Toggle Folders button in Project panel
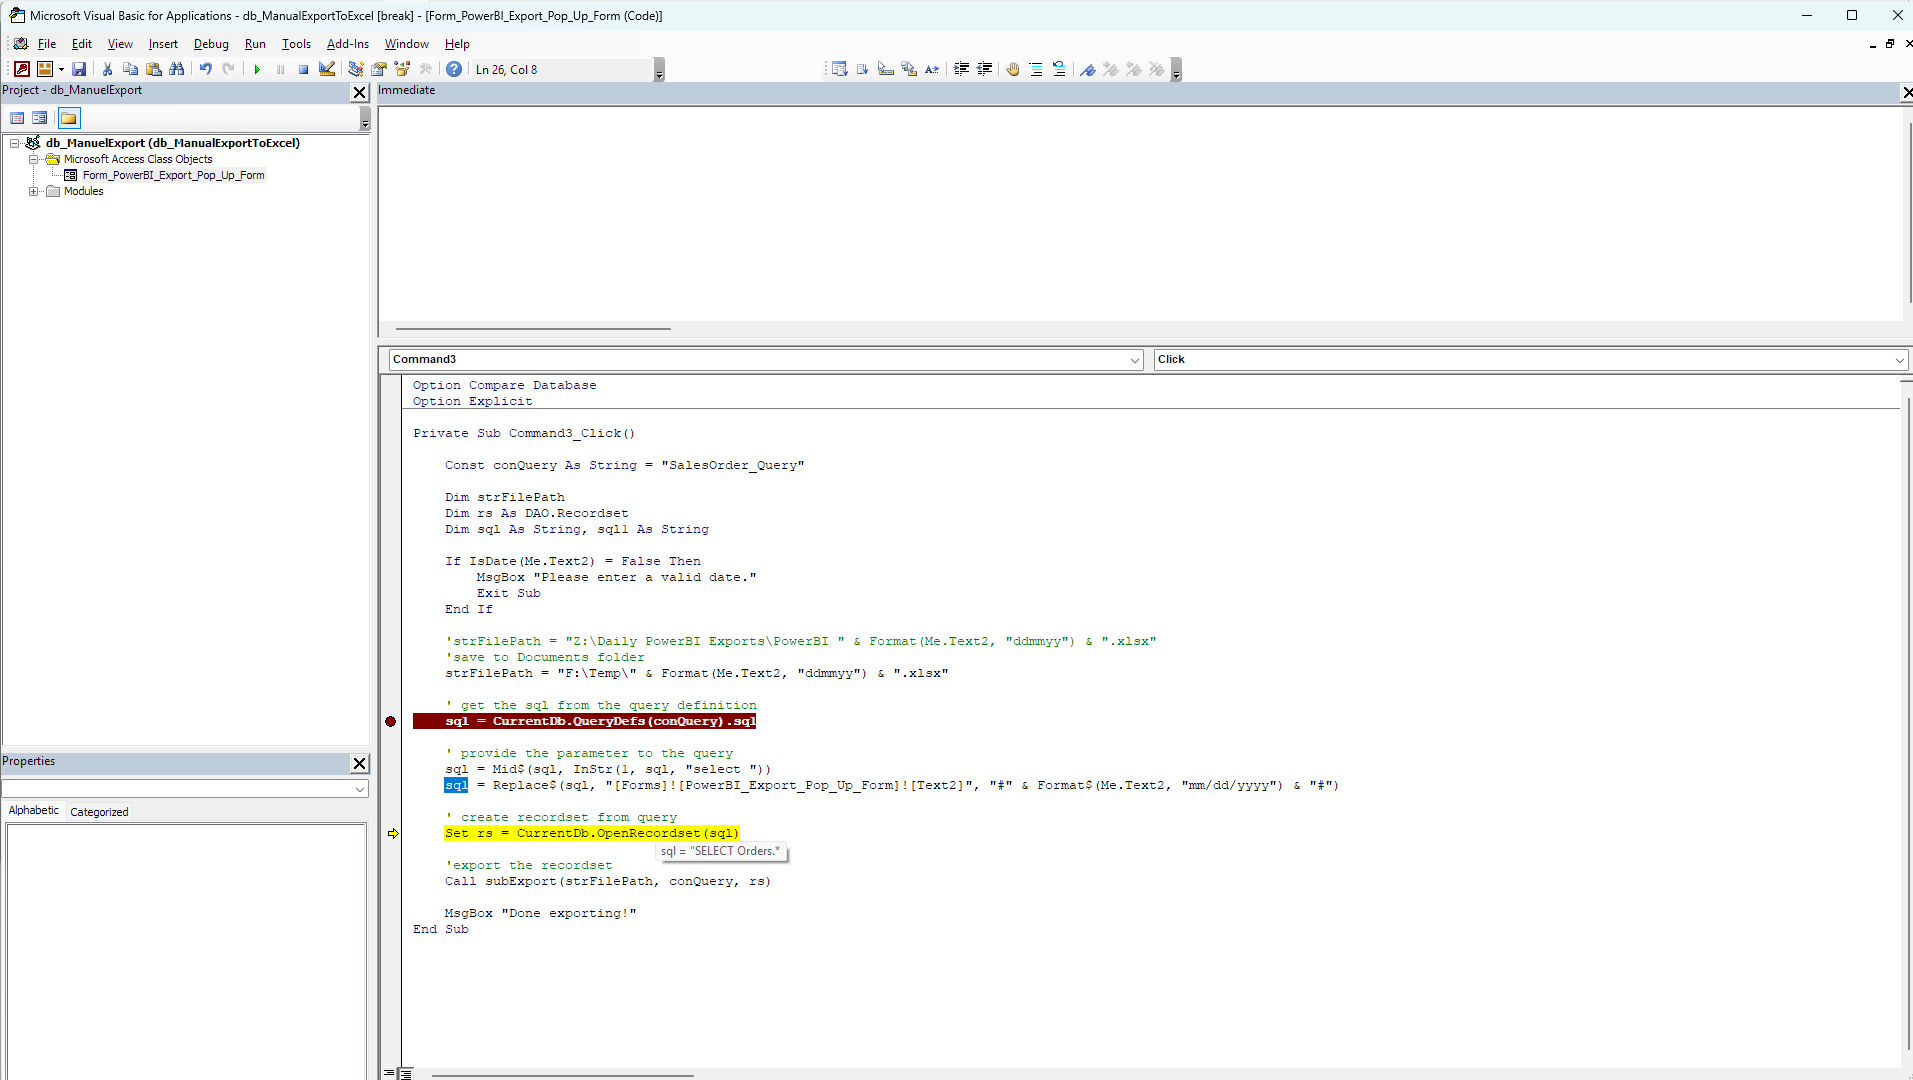This screenshot has height=1080, width=1913. 68,118
